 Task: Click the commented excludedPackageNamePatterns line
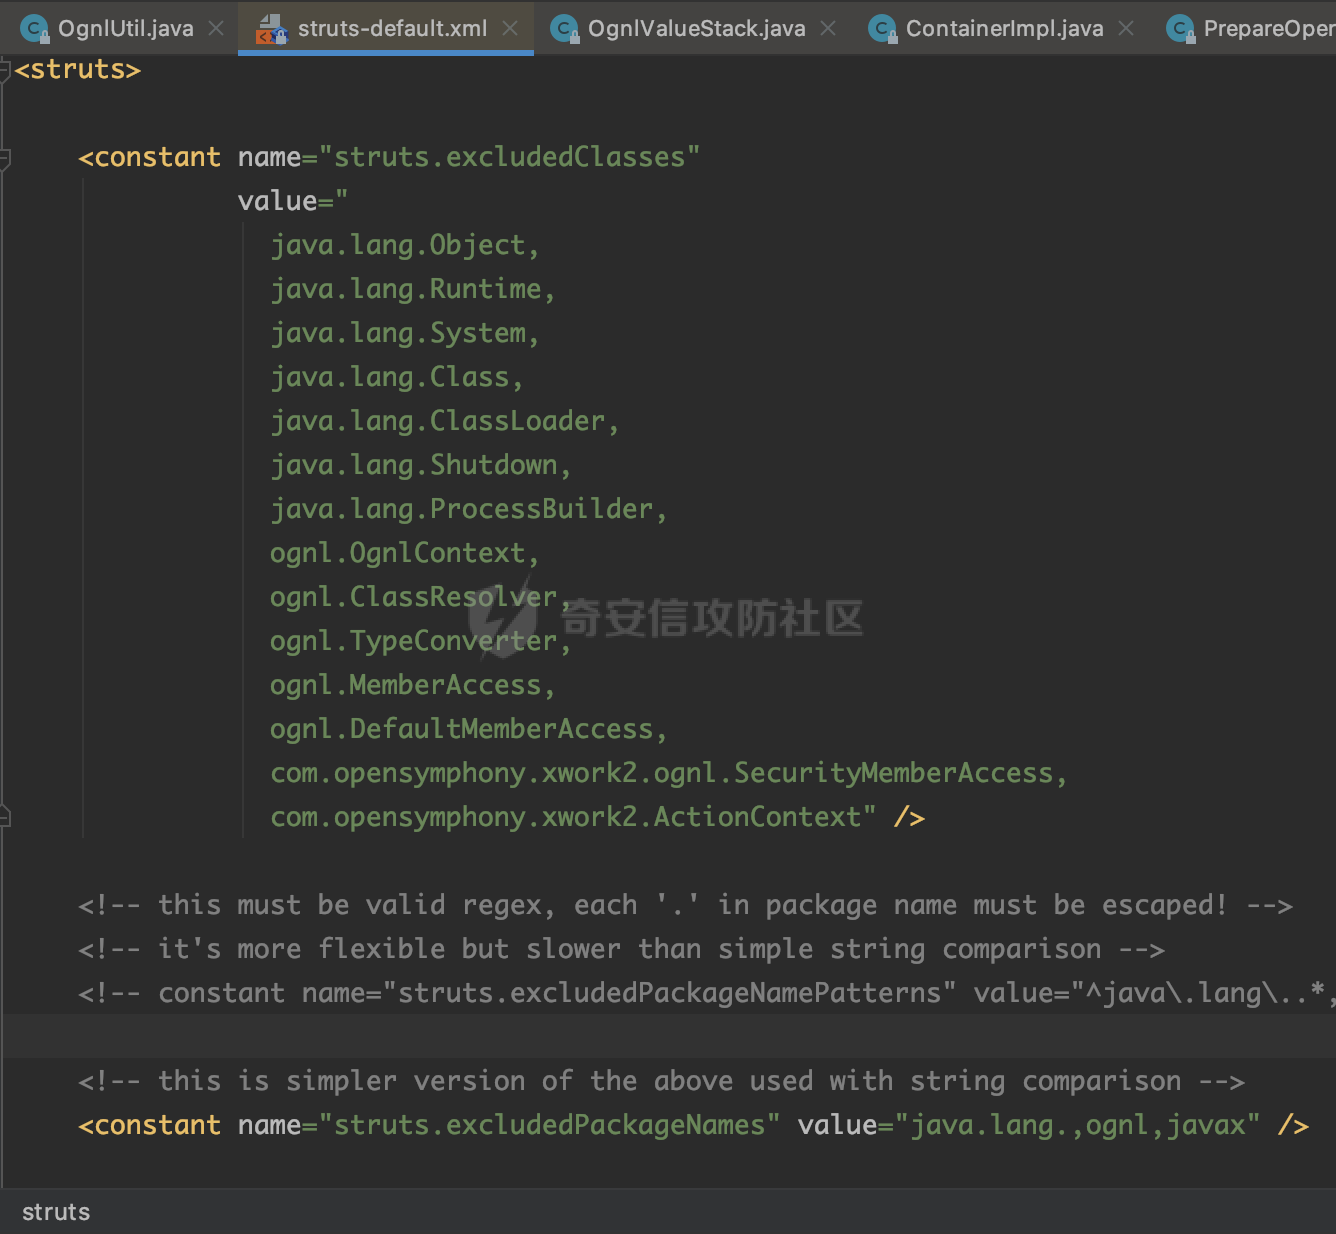click(x=707, y=993)
